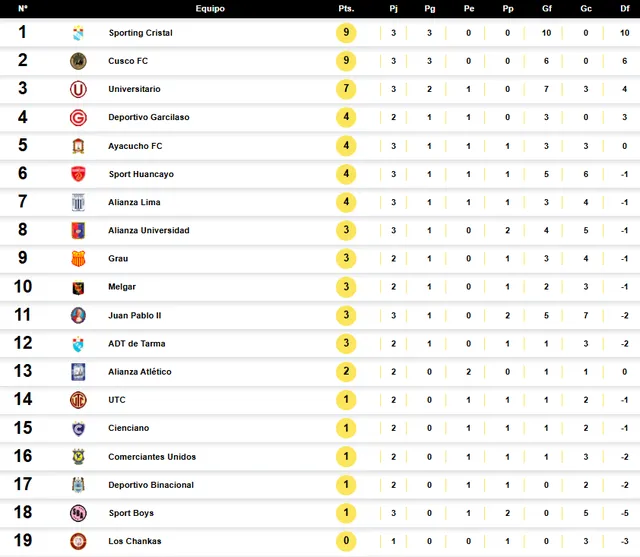Open the Alianza Lima striped crest
The width and height of the screenshot is (640, 557).
(78, 202)
